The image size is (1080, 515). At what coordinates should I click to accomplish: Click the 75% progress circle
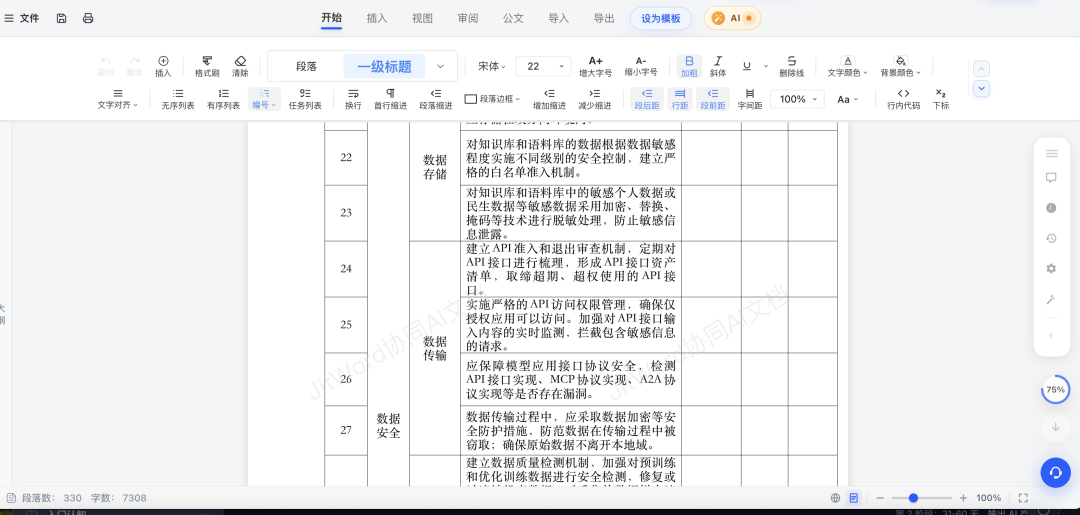pyautogui.click(x=1055, y=390)
